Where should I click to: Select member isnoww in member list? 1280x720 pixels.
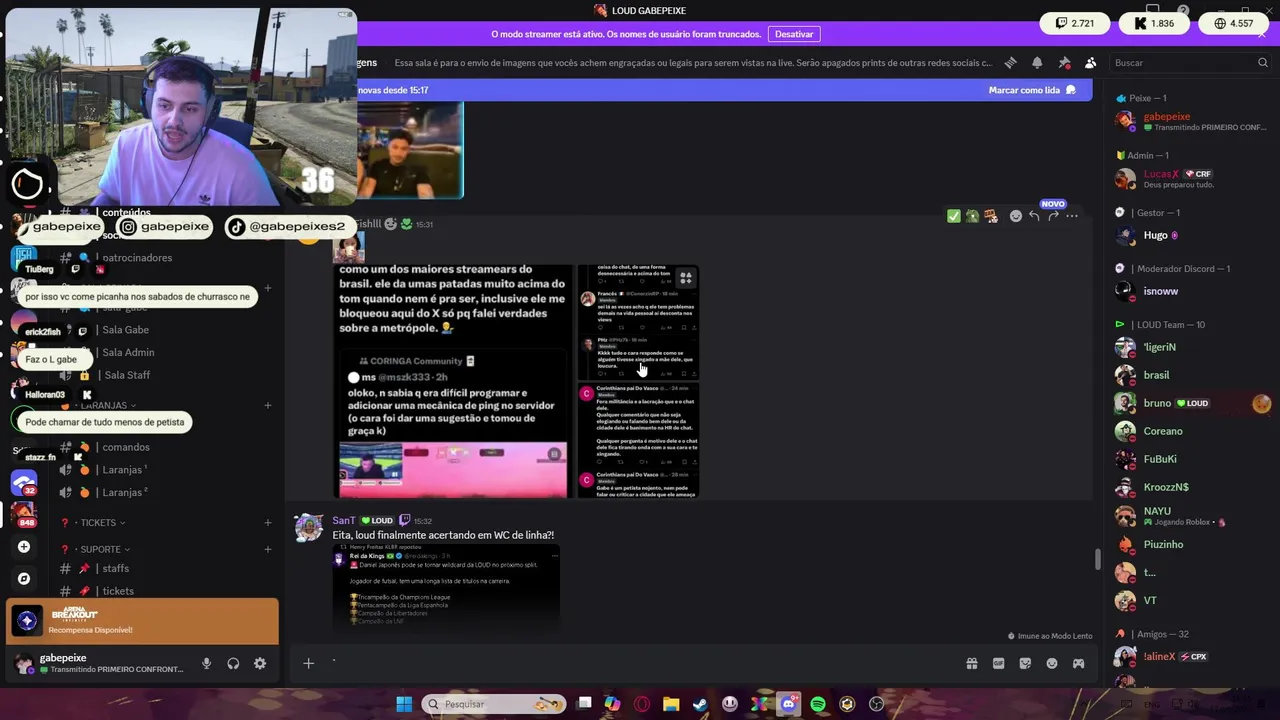1190,291
